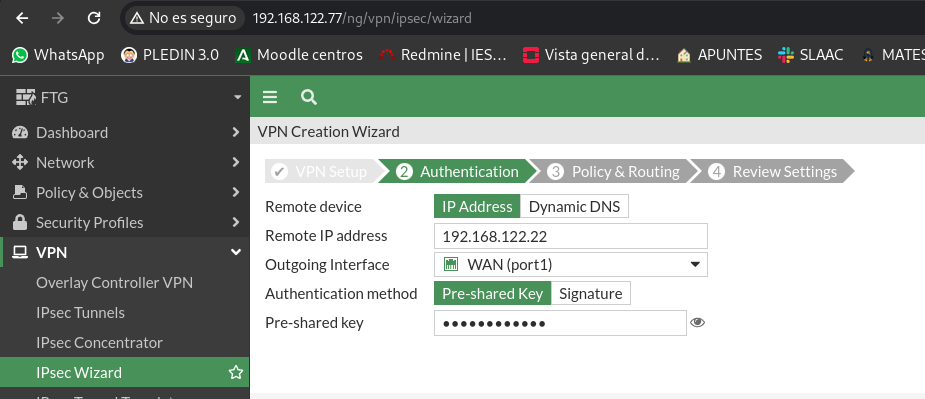Expand the Dashboard sidebar menu
Viewport: 925px width, 399px height.
pyautogui.click(x=124, y=132)
